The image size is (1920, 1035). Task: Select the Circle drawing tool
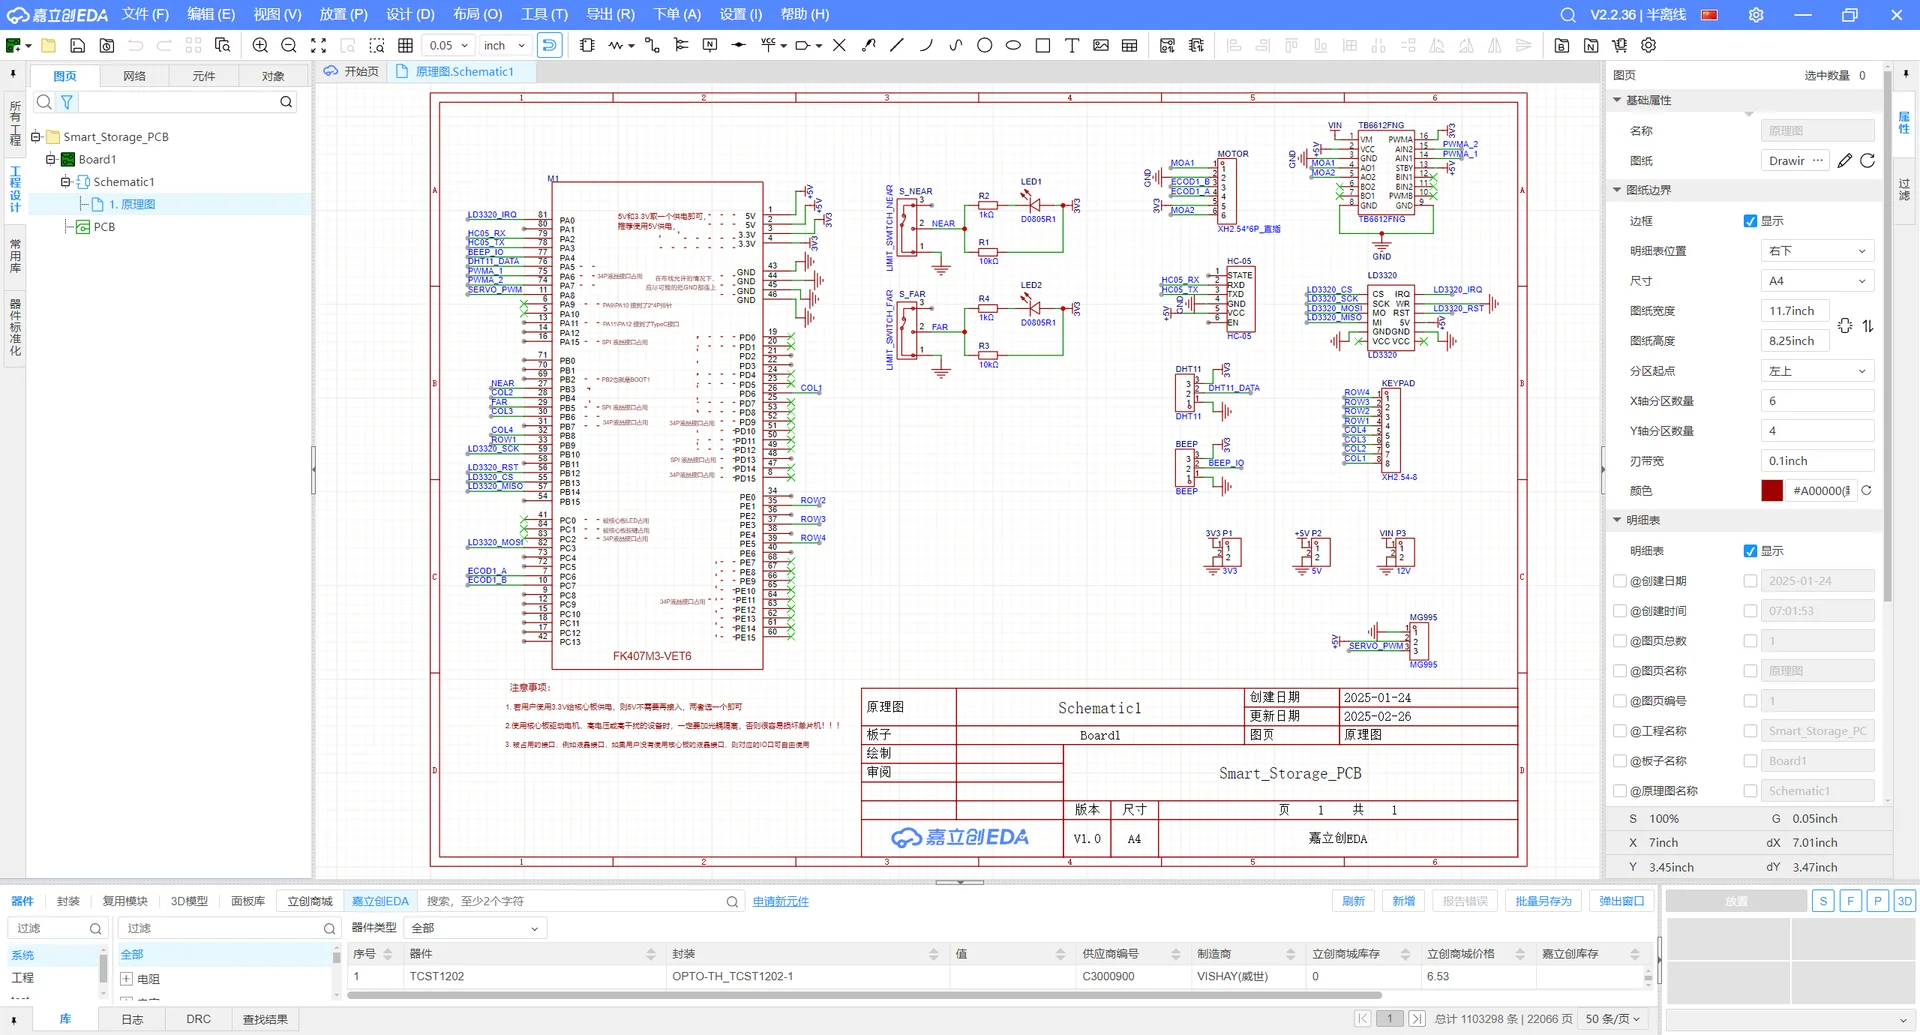tap(984, 45)
